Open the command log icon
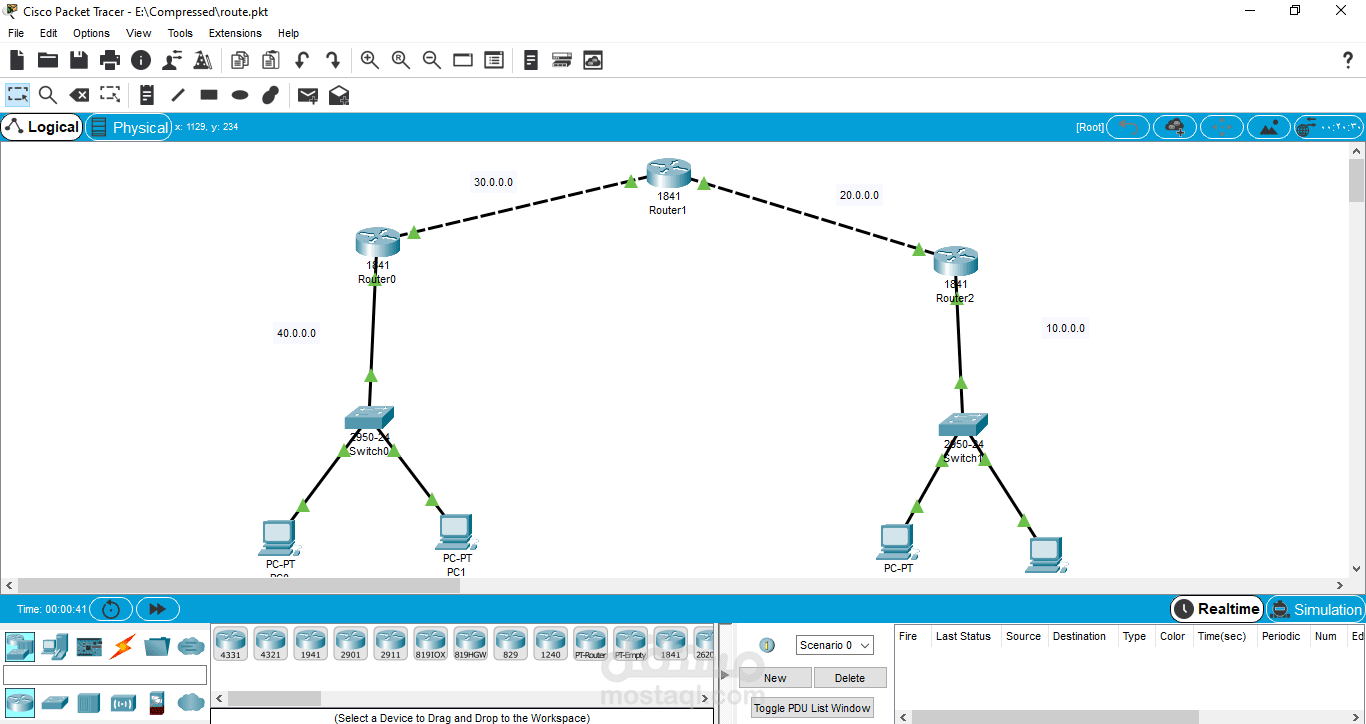The image size is (1366, 724). tap(531, 60)
